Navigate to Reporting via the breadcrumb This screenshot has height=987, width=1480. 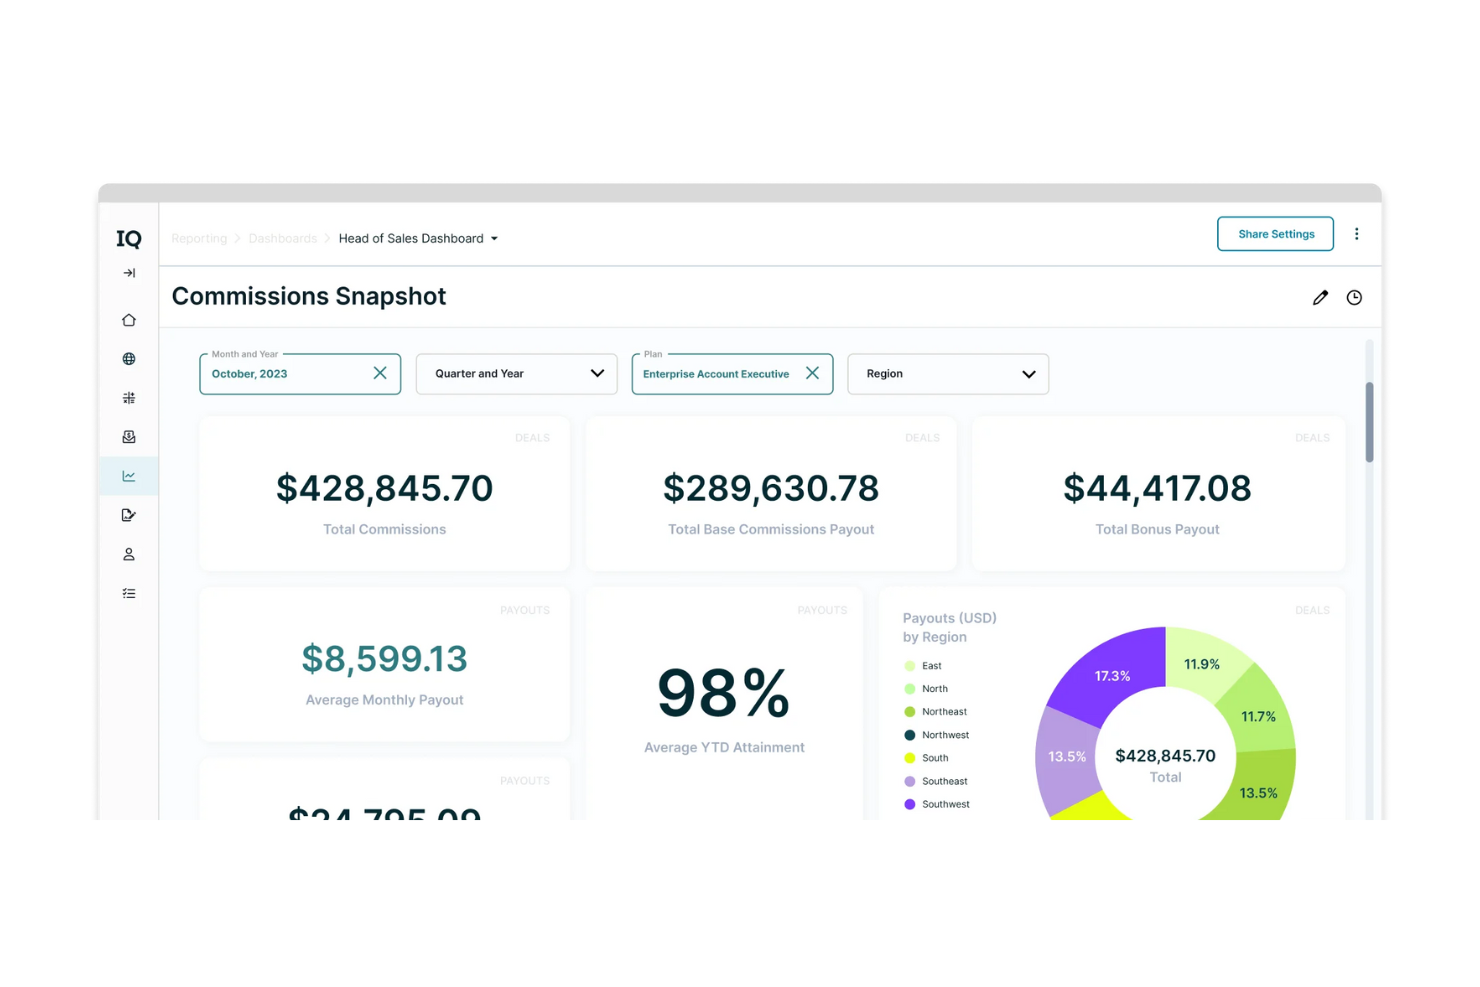[198, 238]
